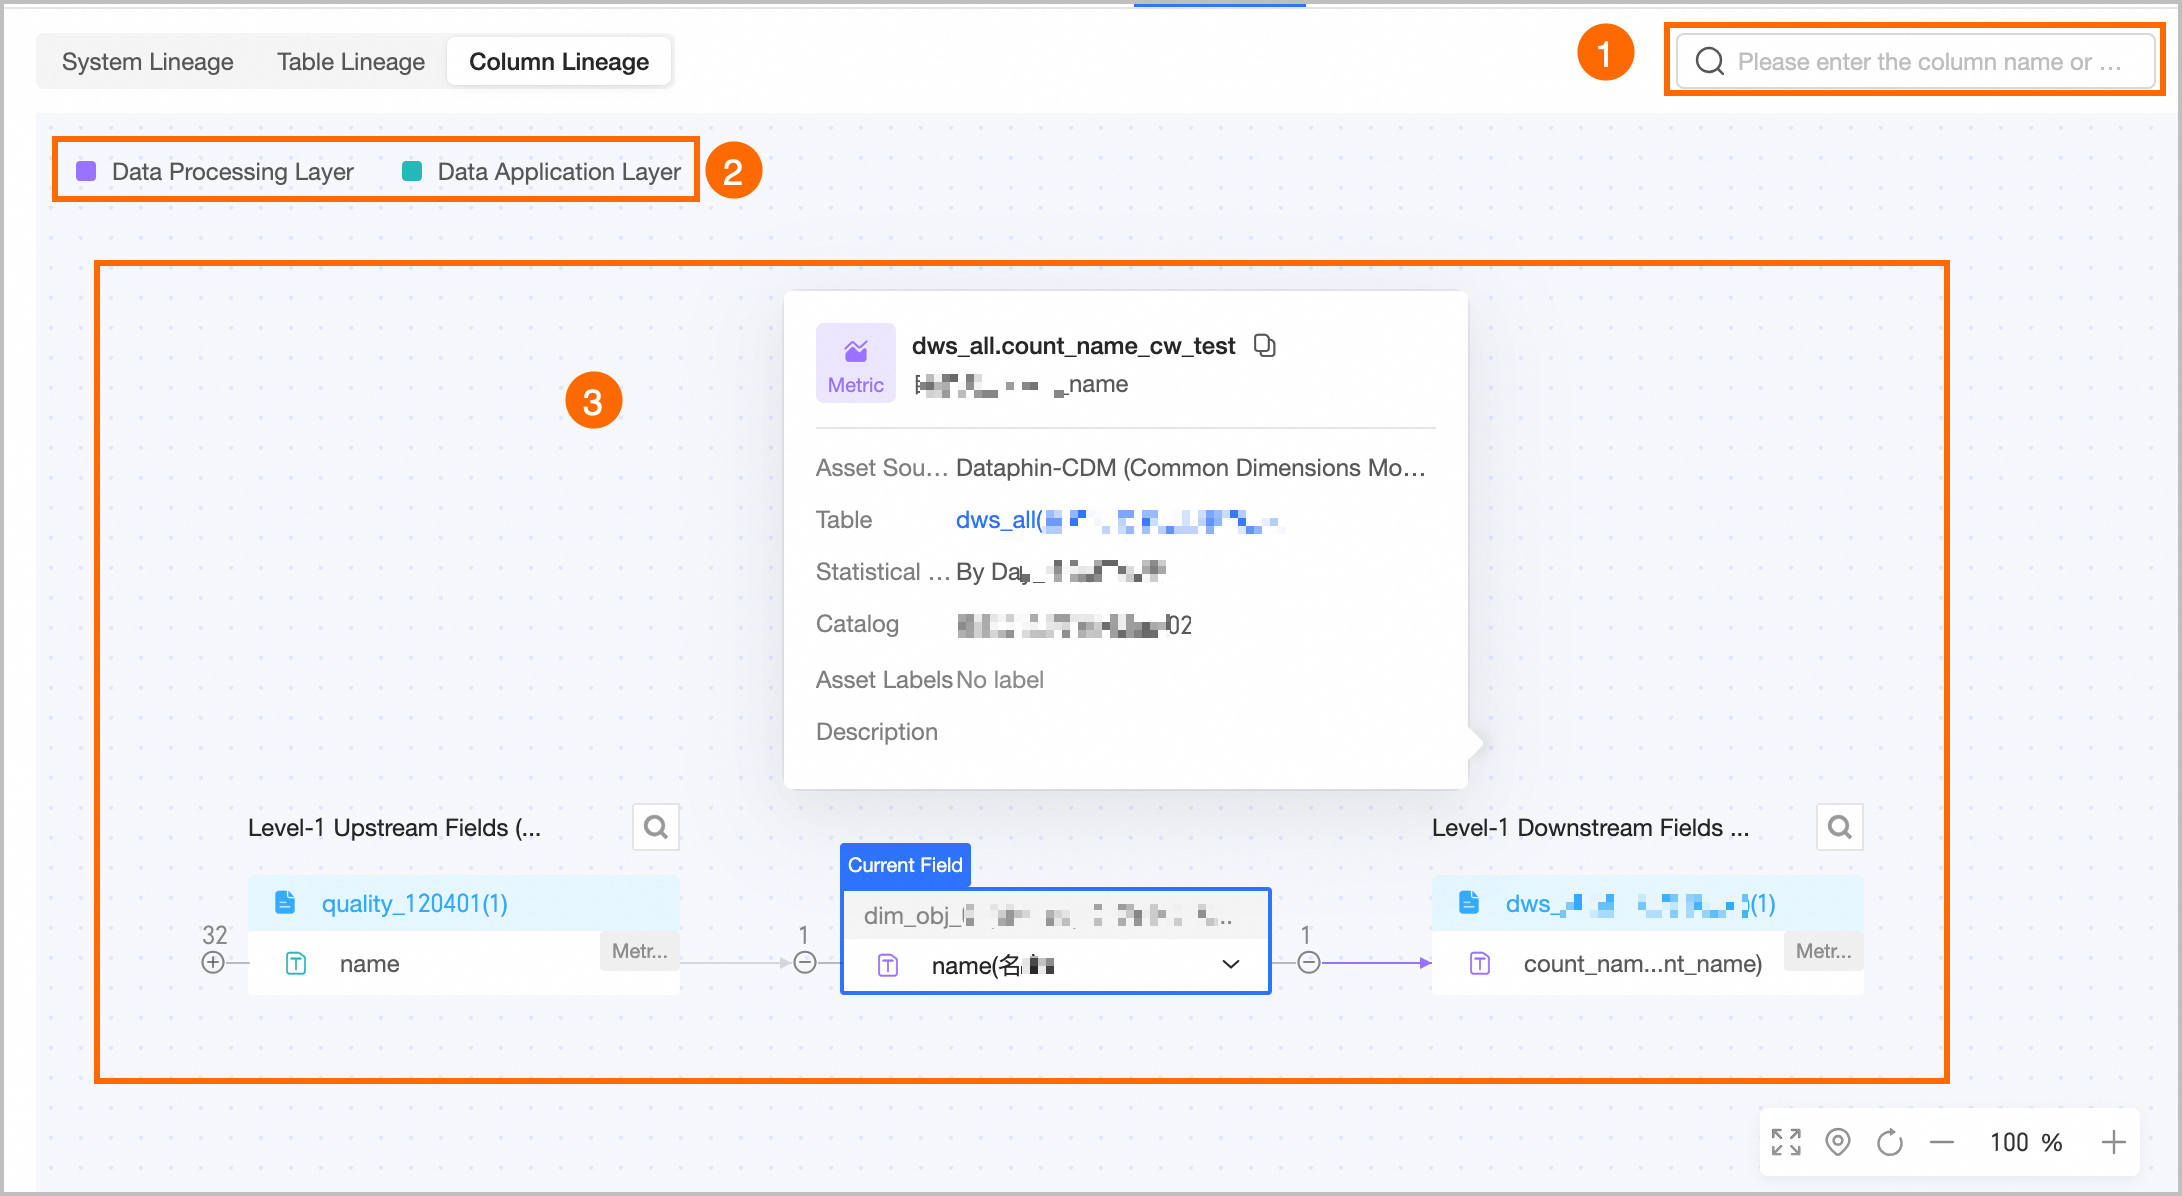
Task: Collapse upstream with minus circle left of current field
Action: [805, 963]
